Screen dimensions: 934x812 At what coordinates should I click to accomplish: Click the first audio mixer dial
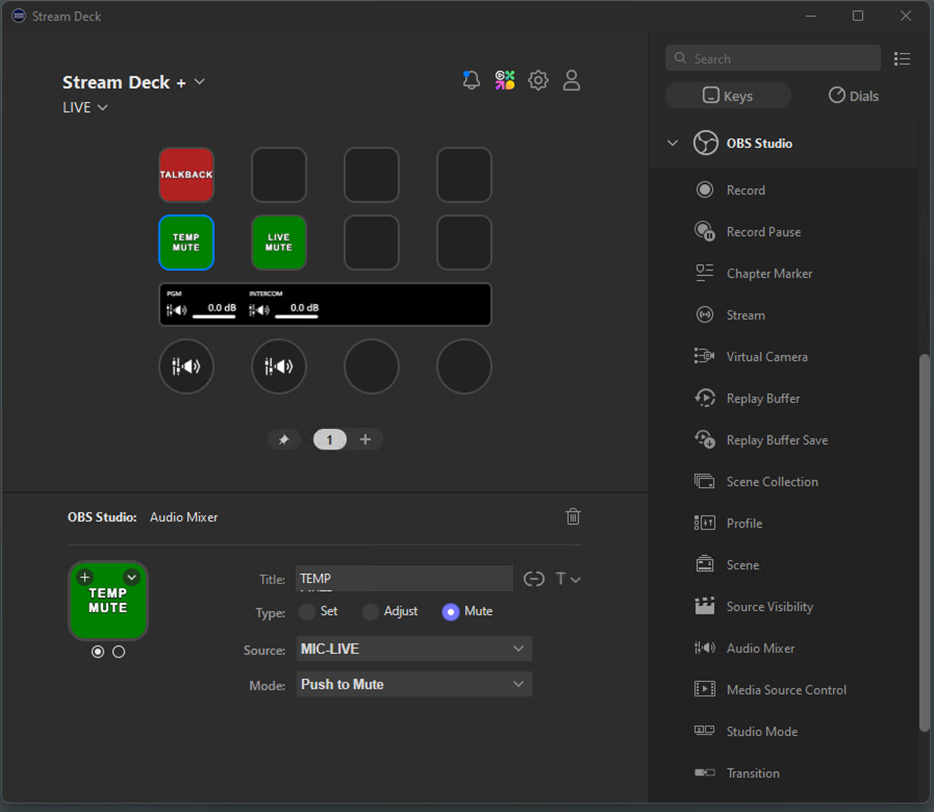coord(186,366)
